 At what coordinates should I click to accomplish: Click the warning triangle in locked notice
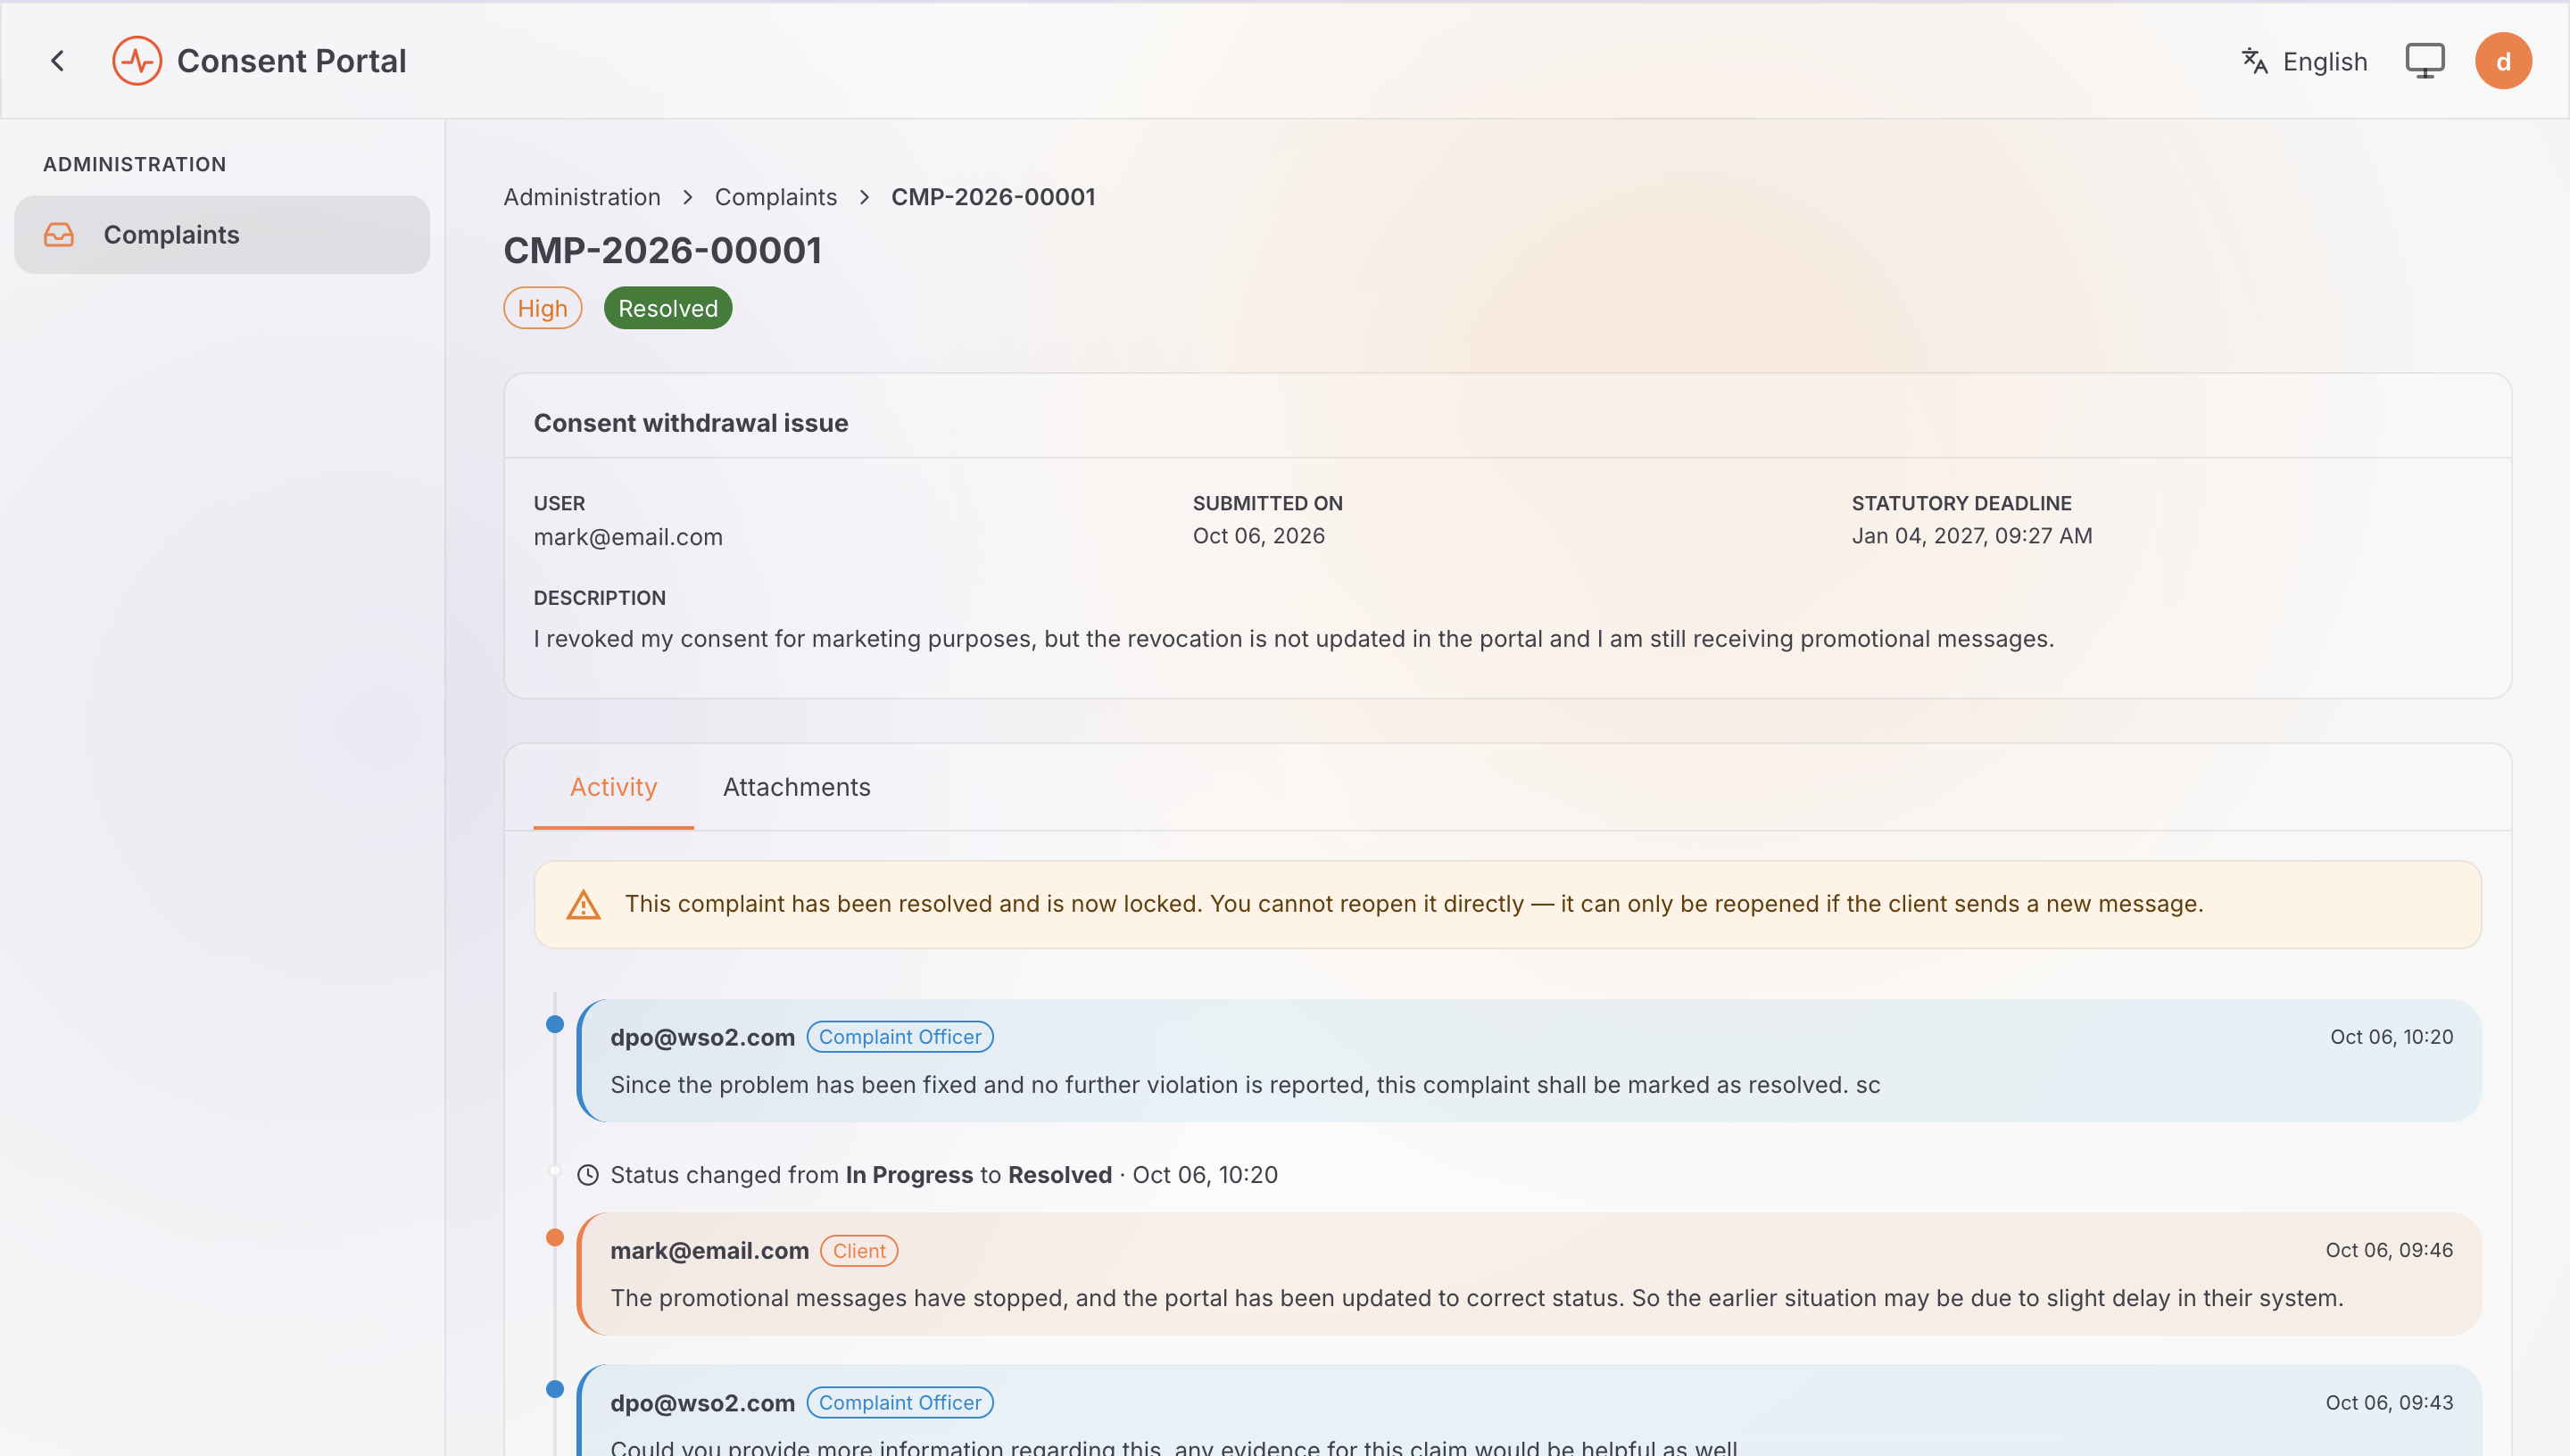tap(583, 904)
